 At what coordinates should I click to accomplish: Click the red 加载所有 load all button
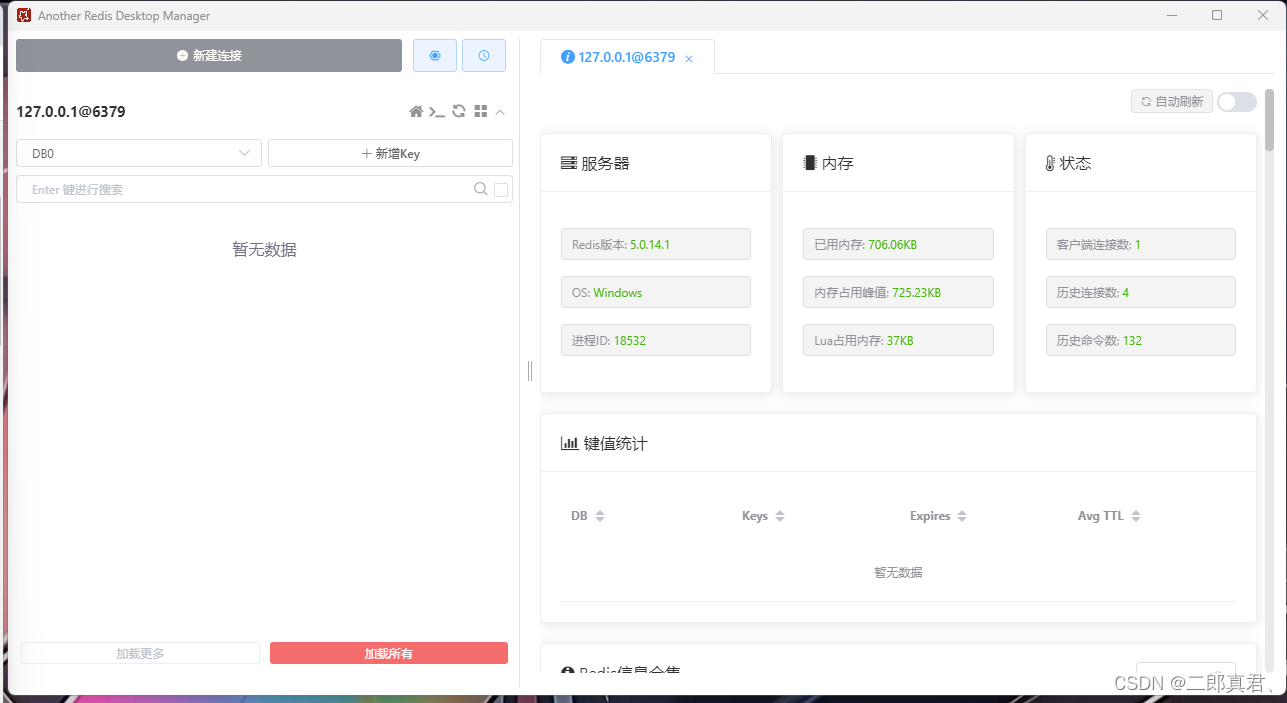[389, 653]
